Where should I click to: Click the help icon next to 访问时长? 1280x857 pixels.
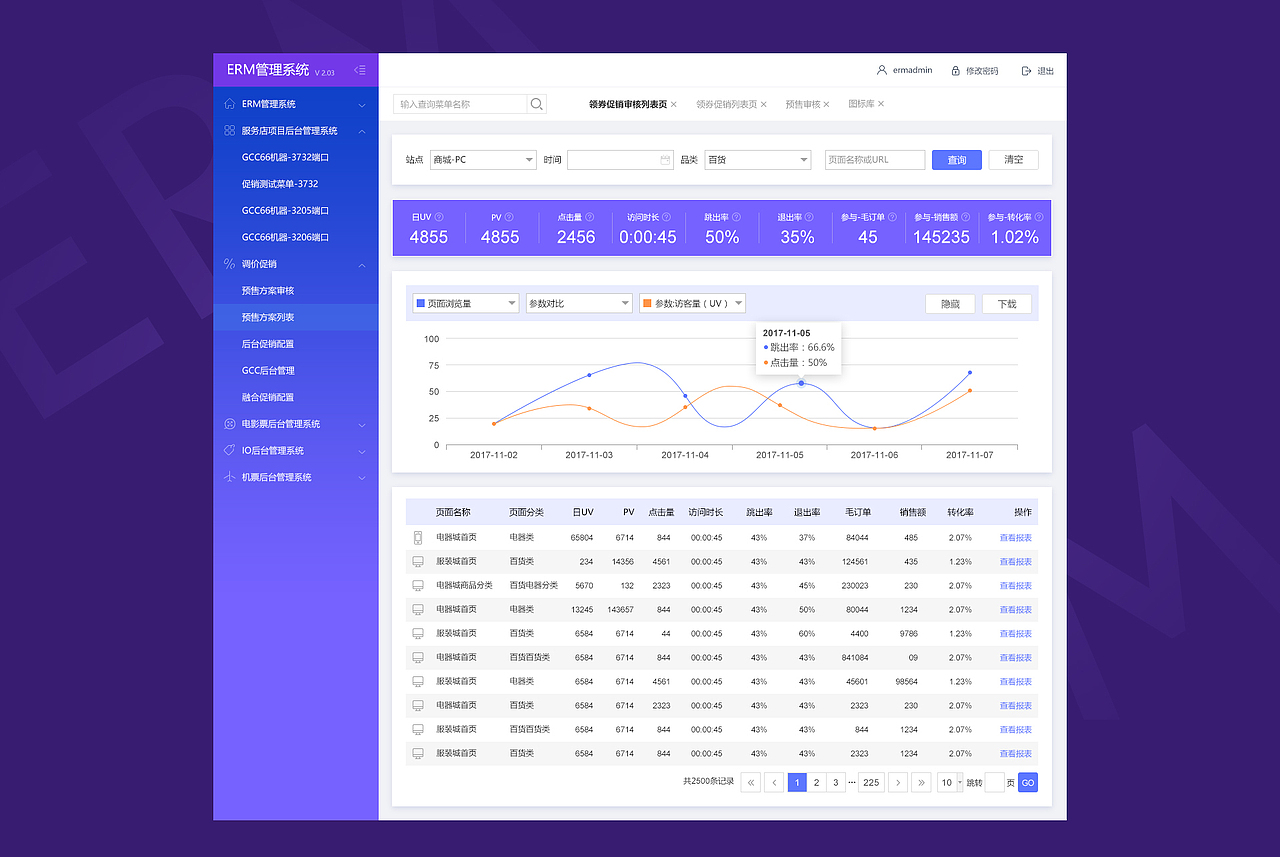pyautogui.click(x=666, y=217)
